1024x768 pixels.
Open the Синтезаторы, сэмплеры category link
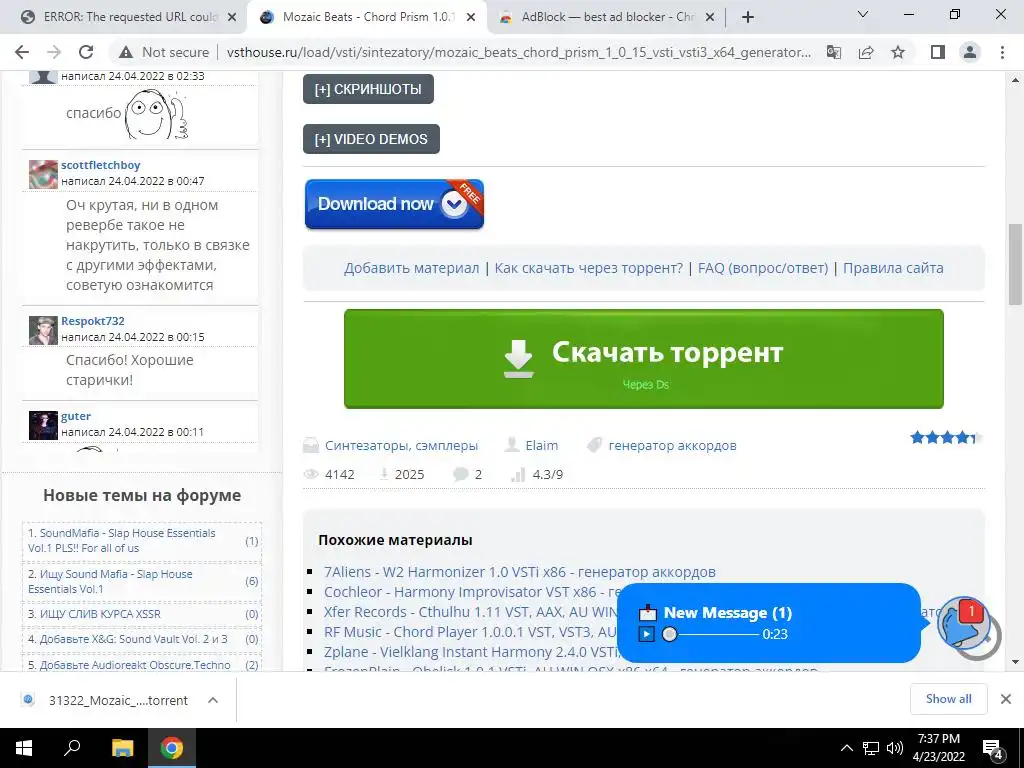402,445
